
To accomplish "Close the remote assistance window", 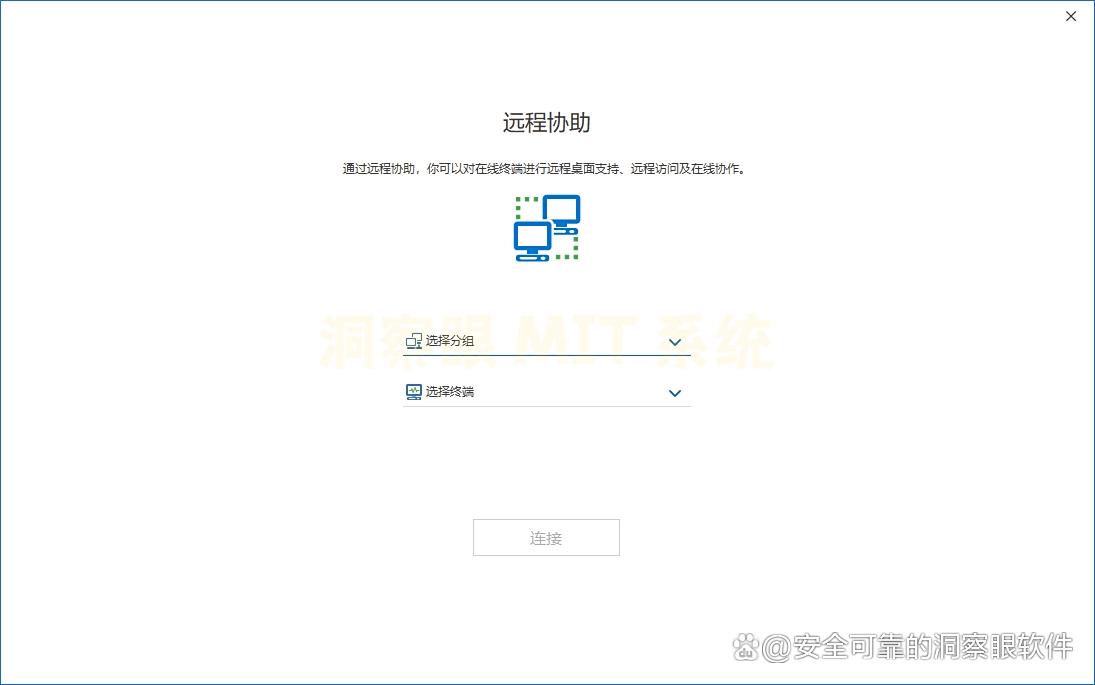I will tap(1071, 16).
